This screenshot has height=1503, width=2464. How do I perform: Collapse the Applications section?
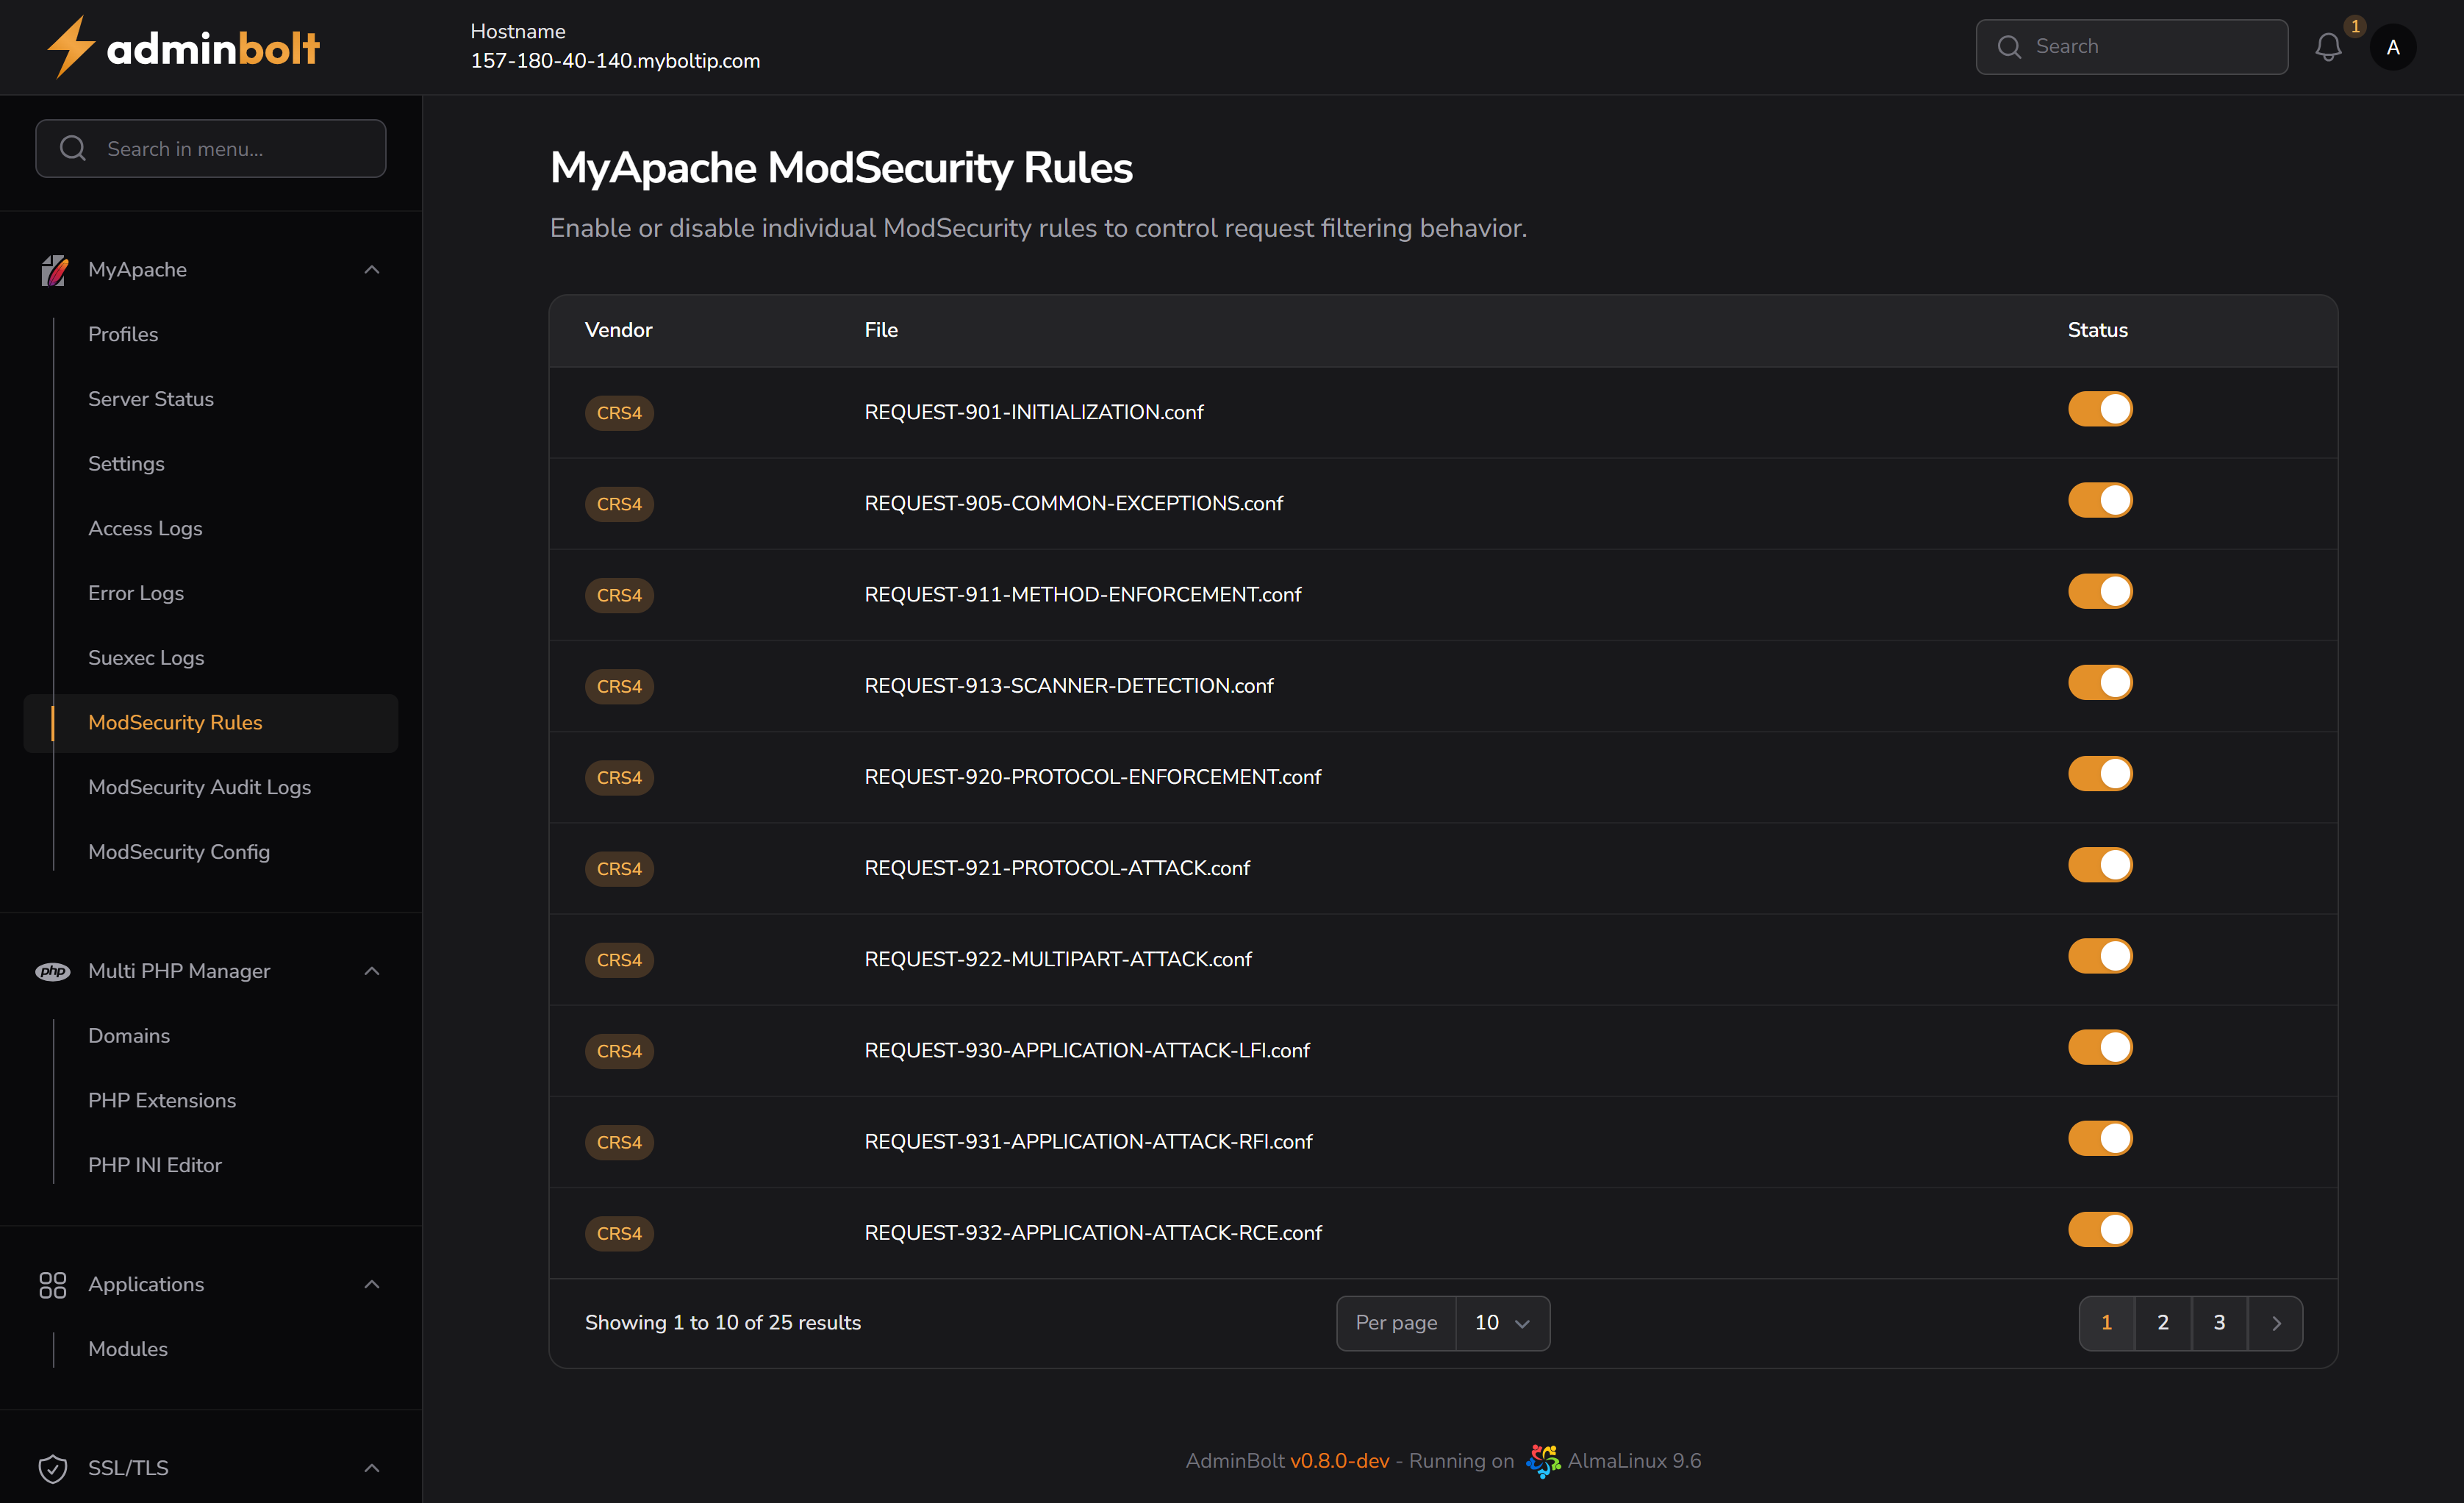coord(371,1285)
